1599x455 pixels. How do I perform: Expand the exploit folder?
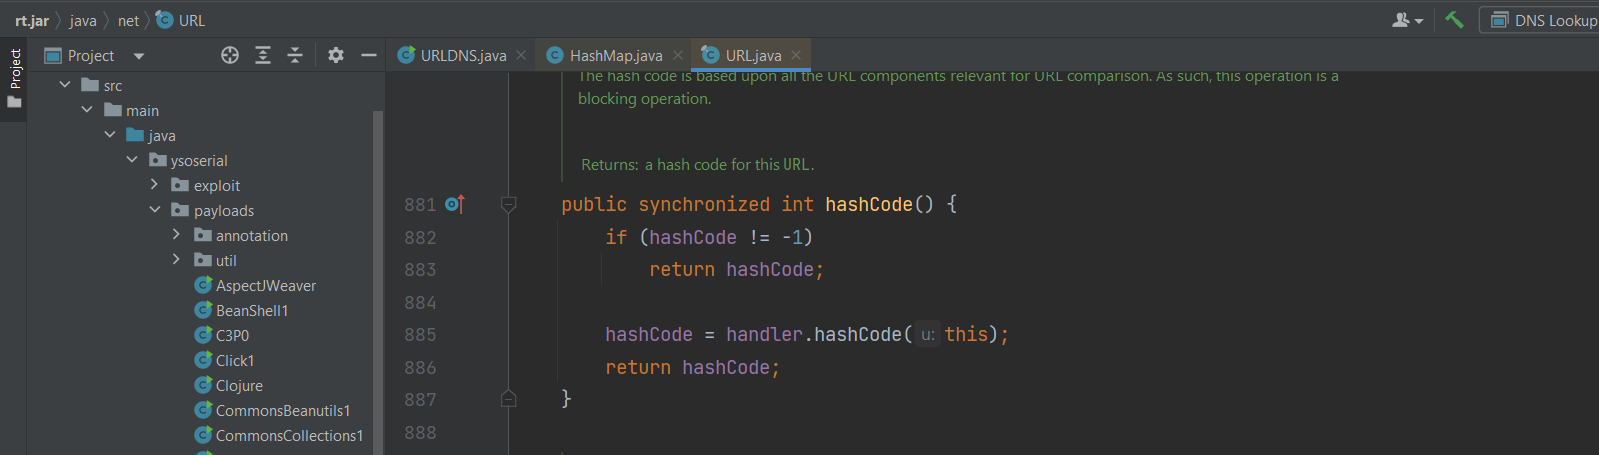[154, 185]
